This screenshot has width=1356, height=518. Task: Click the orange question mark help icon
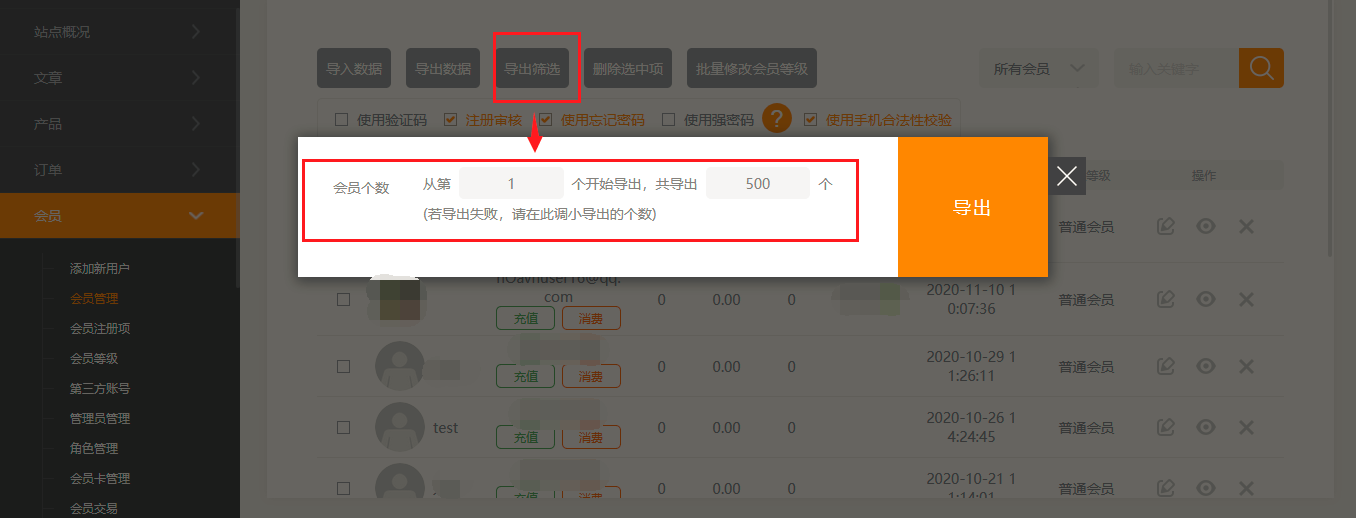pos(777,119)
